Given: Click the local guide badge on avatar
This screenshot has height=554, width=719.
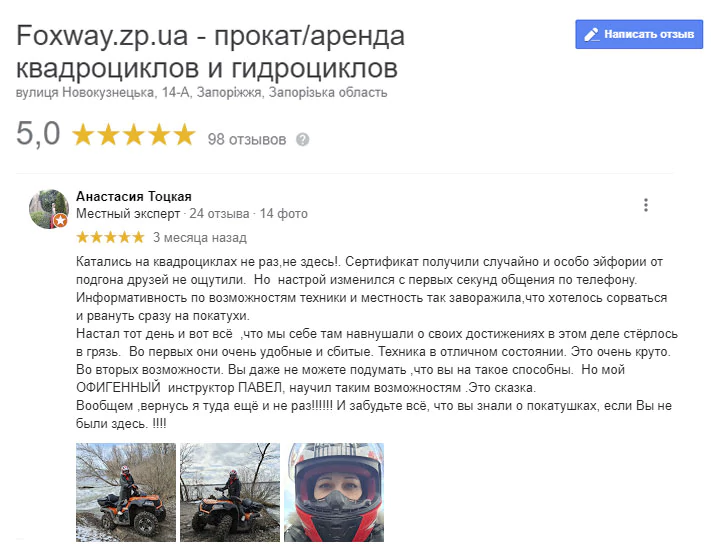Looking at the screenshot, I should pos(60,221).
